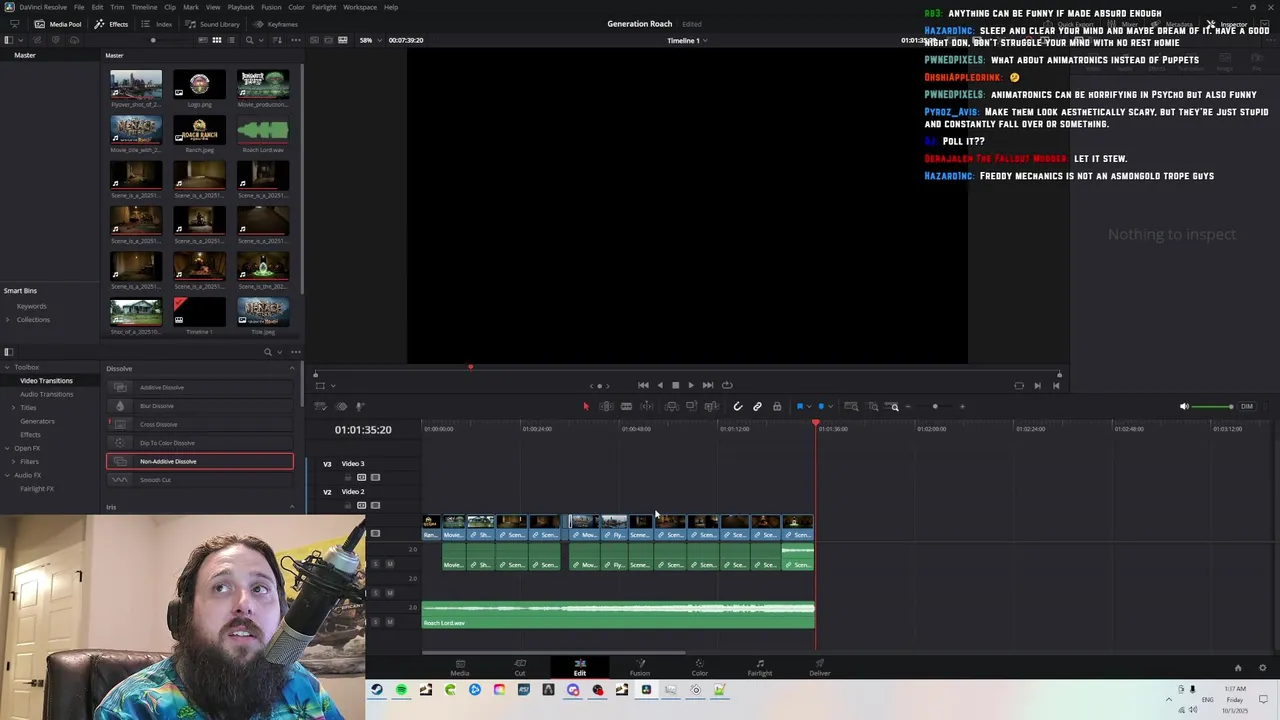The height and width of the screenshot is (720, 1280).
Task: Toggle loop playback
Action: (x=727, y=385)
